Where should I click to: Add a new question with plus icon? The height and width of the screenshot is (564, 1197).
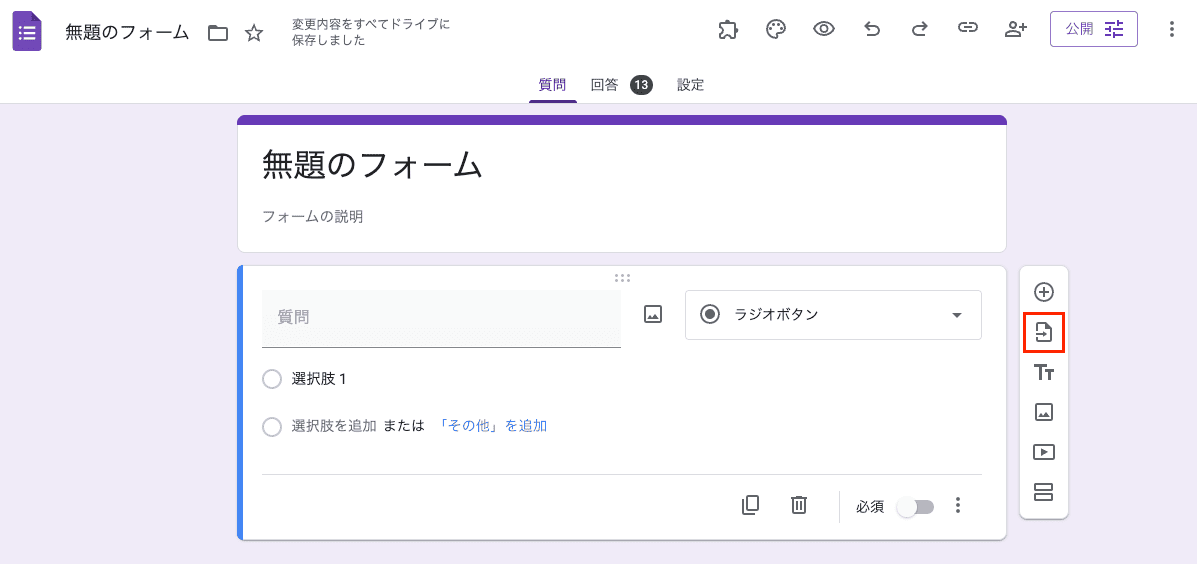point(1044,292)
